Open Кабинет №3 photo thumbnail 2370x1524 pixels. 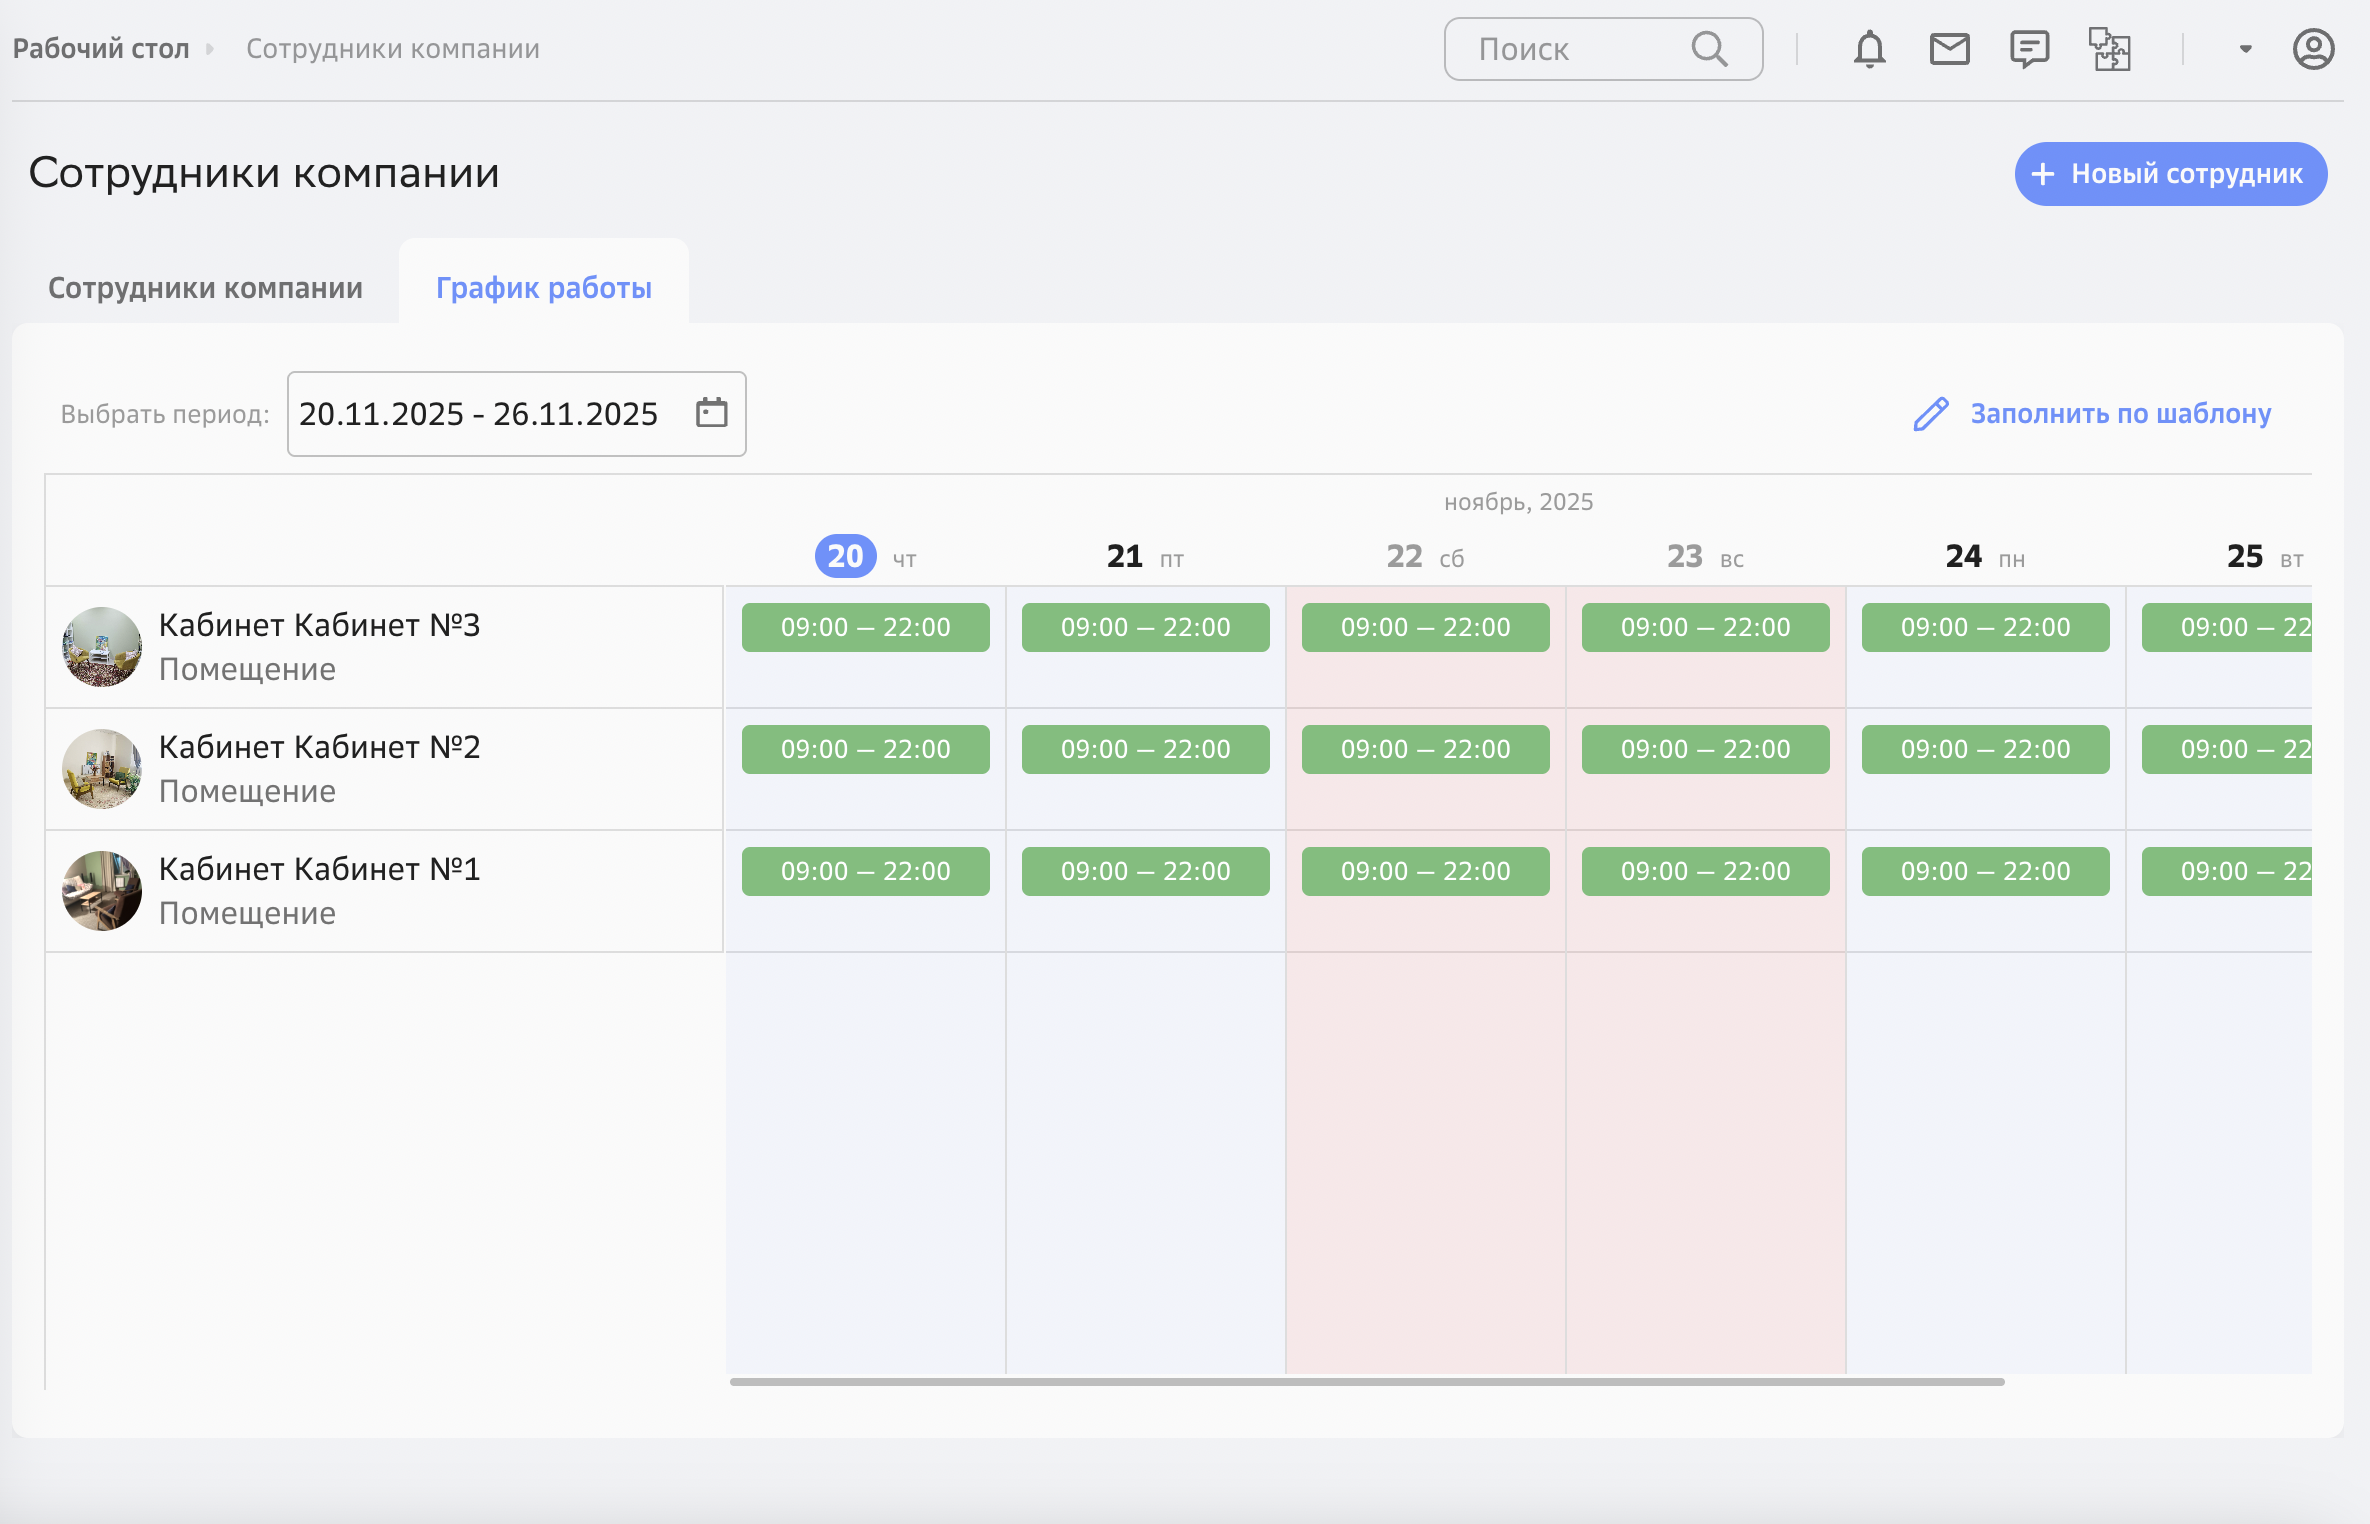[x=102, y=647]
